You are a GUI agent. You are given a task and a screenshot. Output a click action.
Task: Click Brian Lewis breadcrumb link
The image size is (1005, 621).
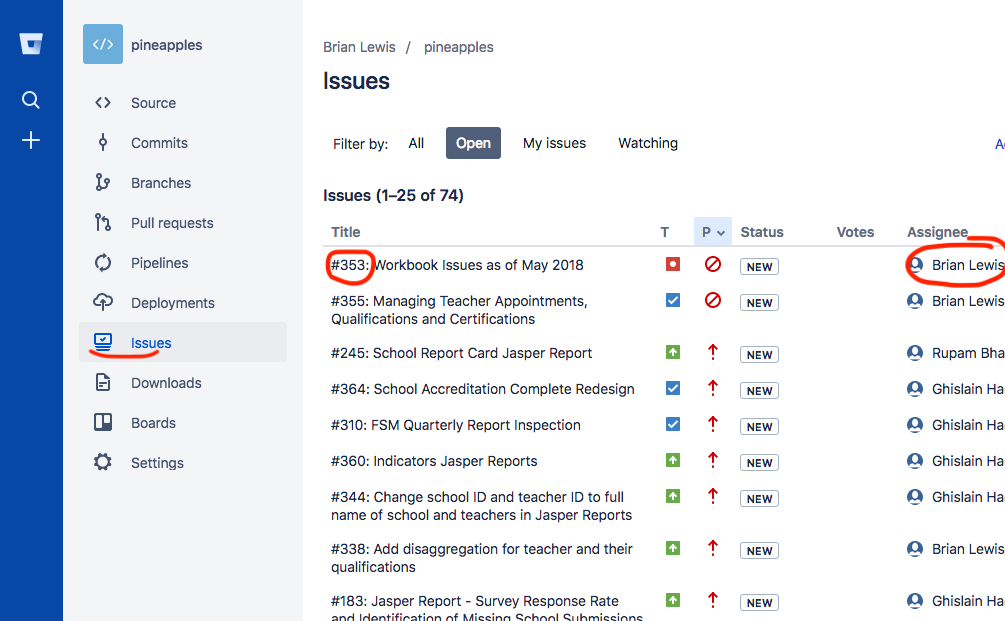click(359, 47)
